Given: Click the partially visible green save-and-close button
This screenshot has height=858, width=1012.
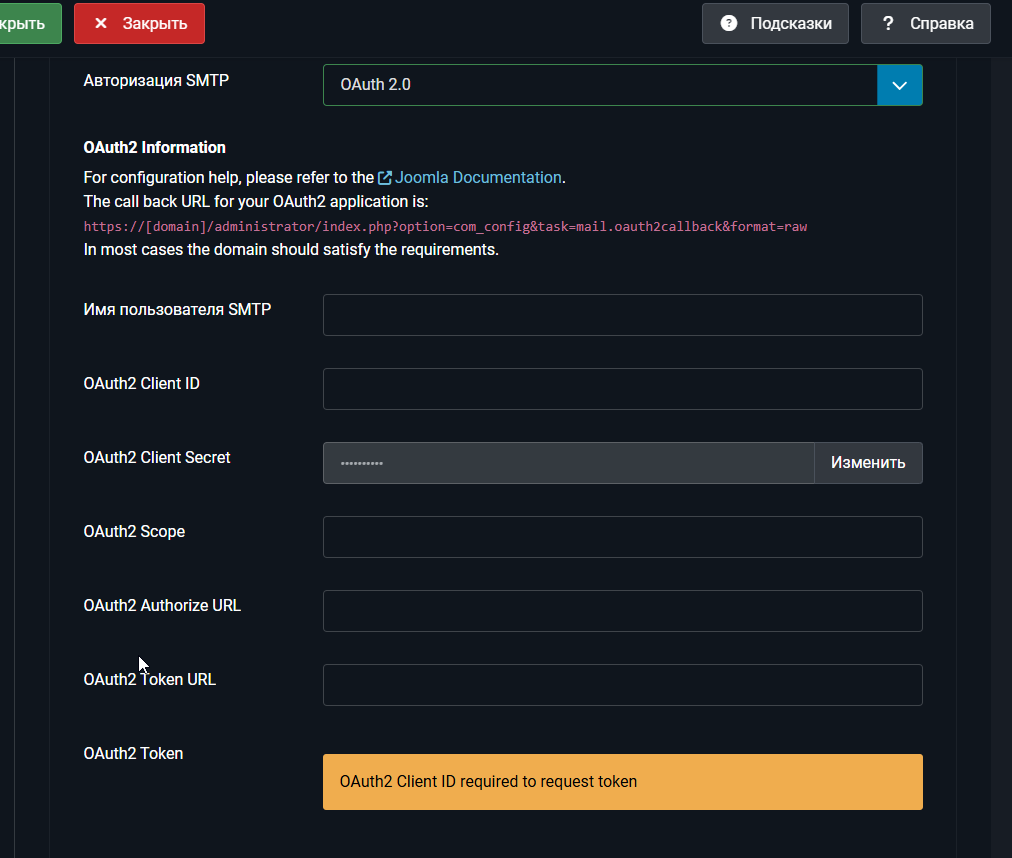Looking at the screenshot, I should pyautogui.click(x=30, y=23).
